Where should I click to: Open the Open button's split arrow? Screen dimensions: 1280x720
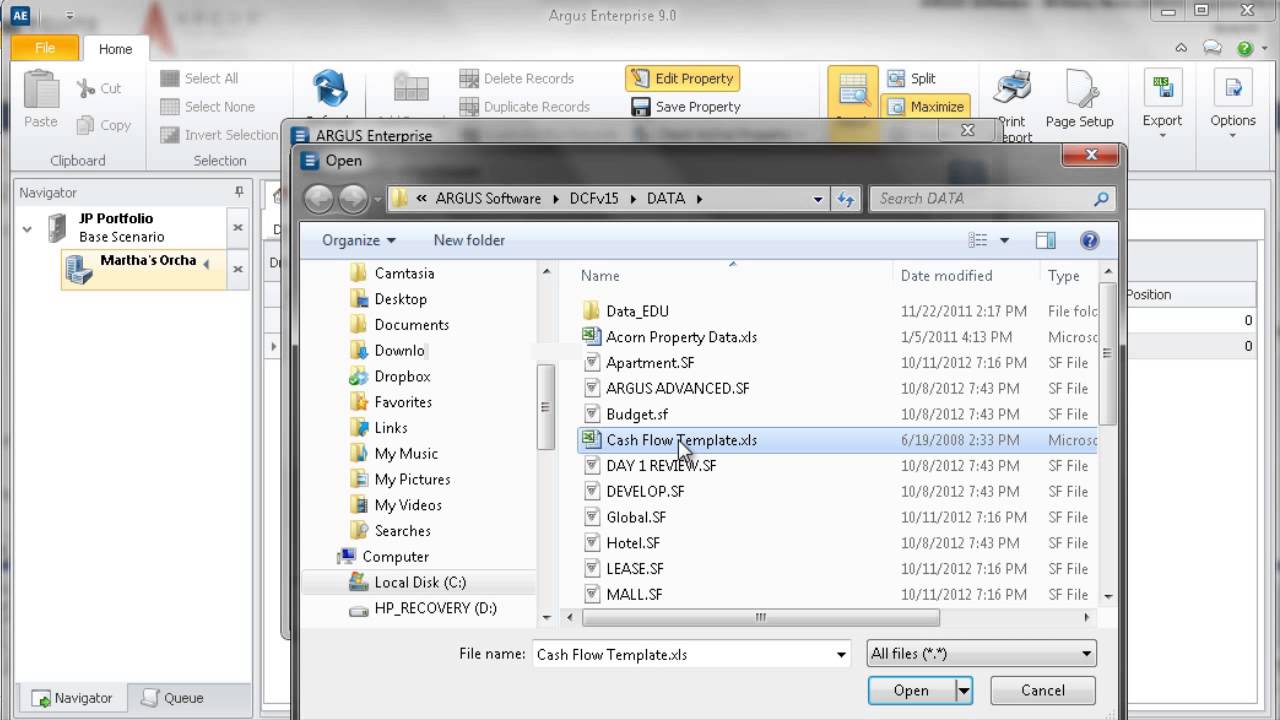tap(964, 690)
